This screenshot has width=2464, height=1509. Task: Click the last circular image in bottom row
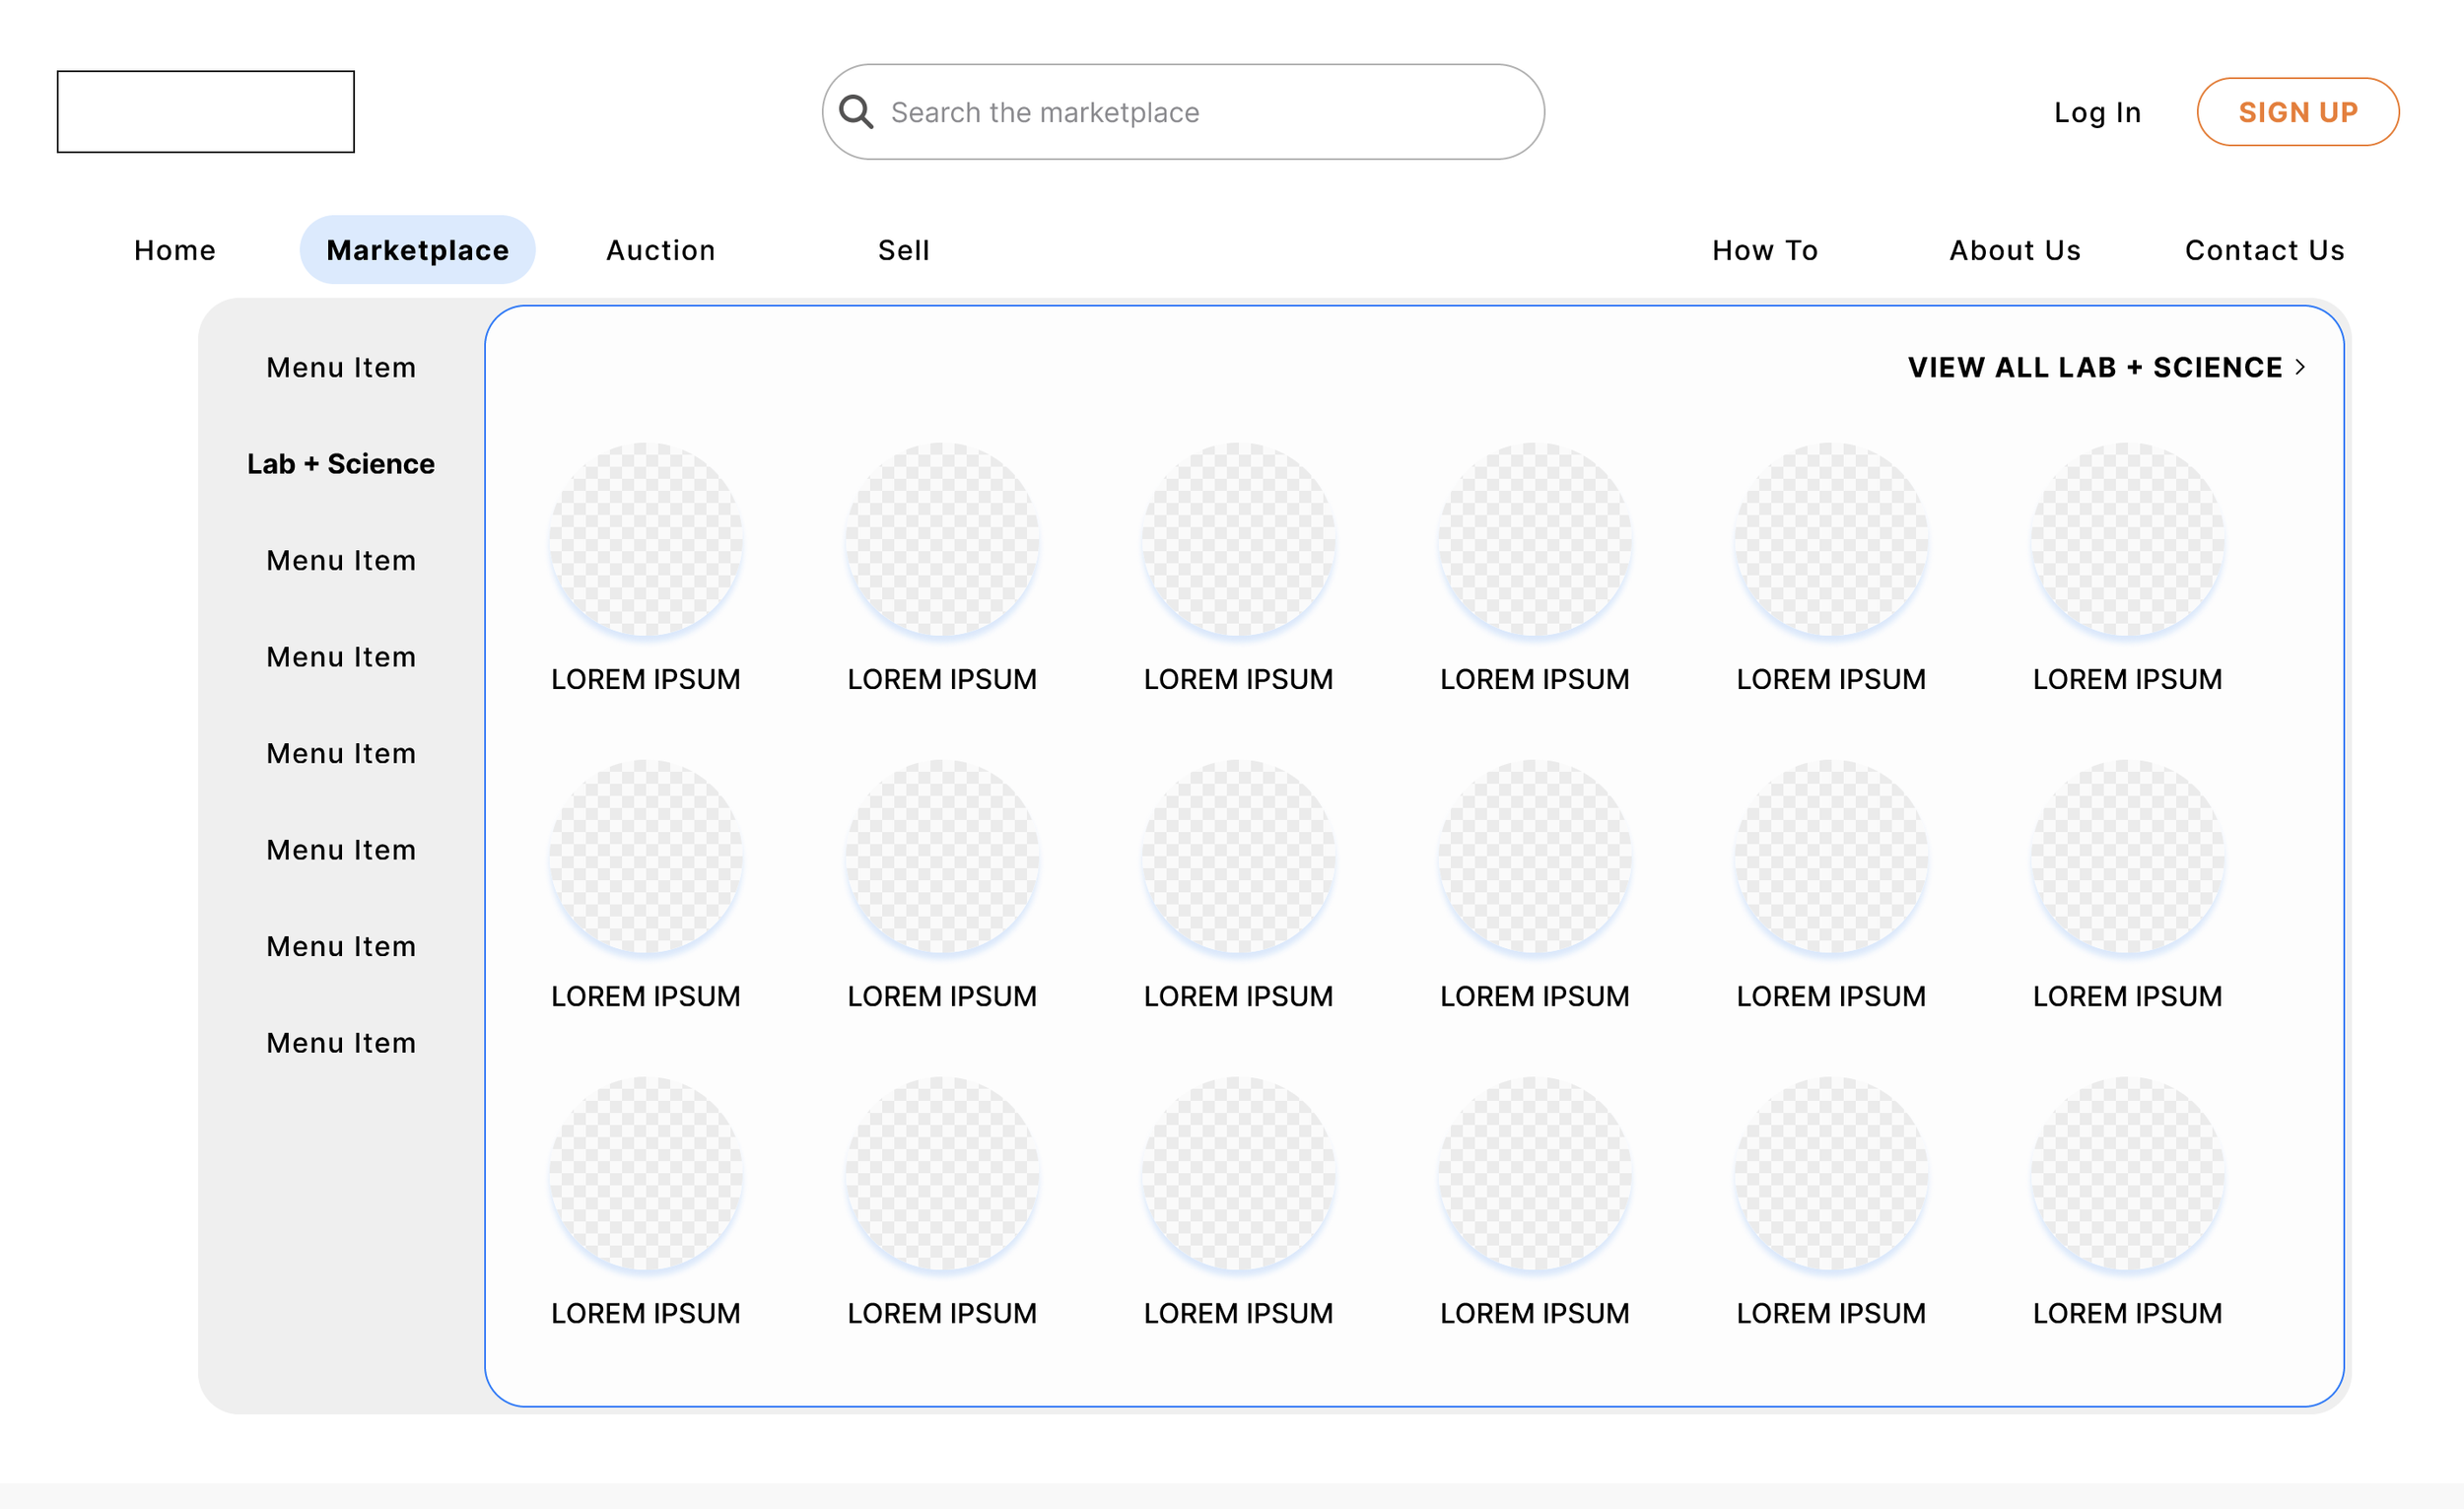click(2127, 1174)
